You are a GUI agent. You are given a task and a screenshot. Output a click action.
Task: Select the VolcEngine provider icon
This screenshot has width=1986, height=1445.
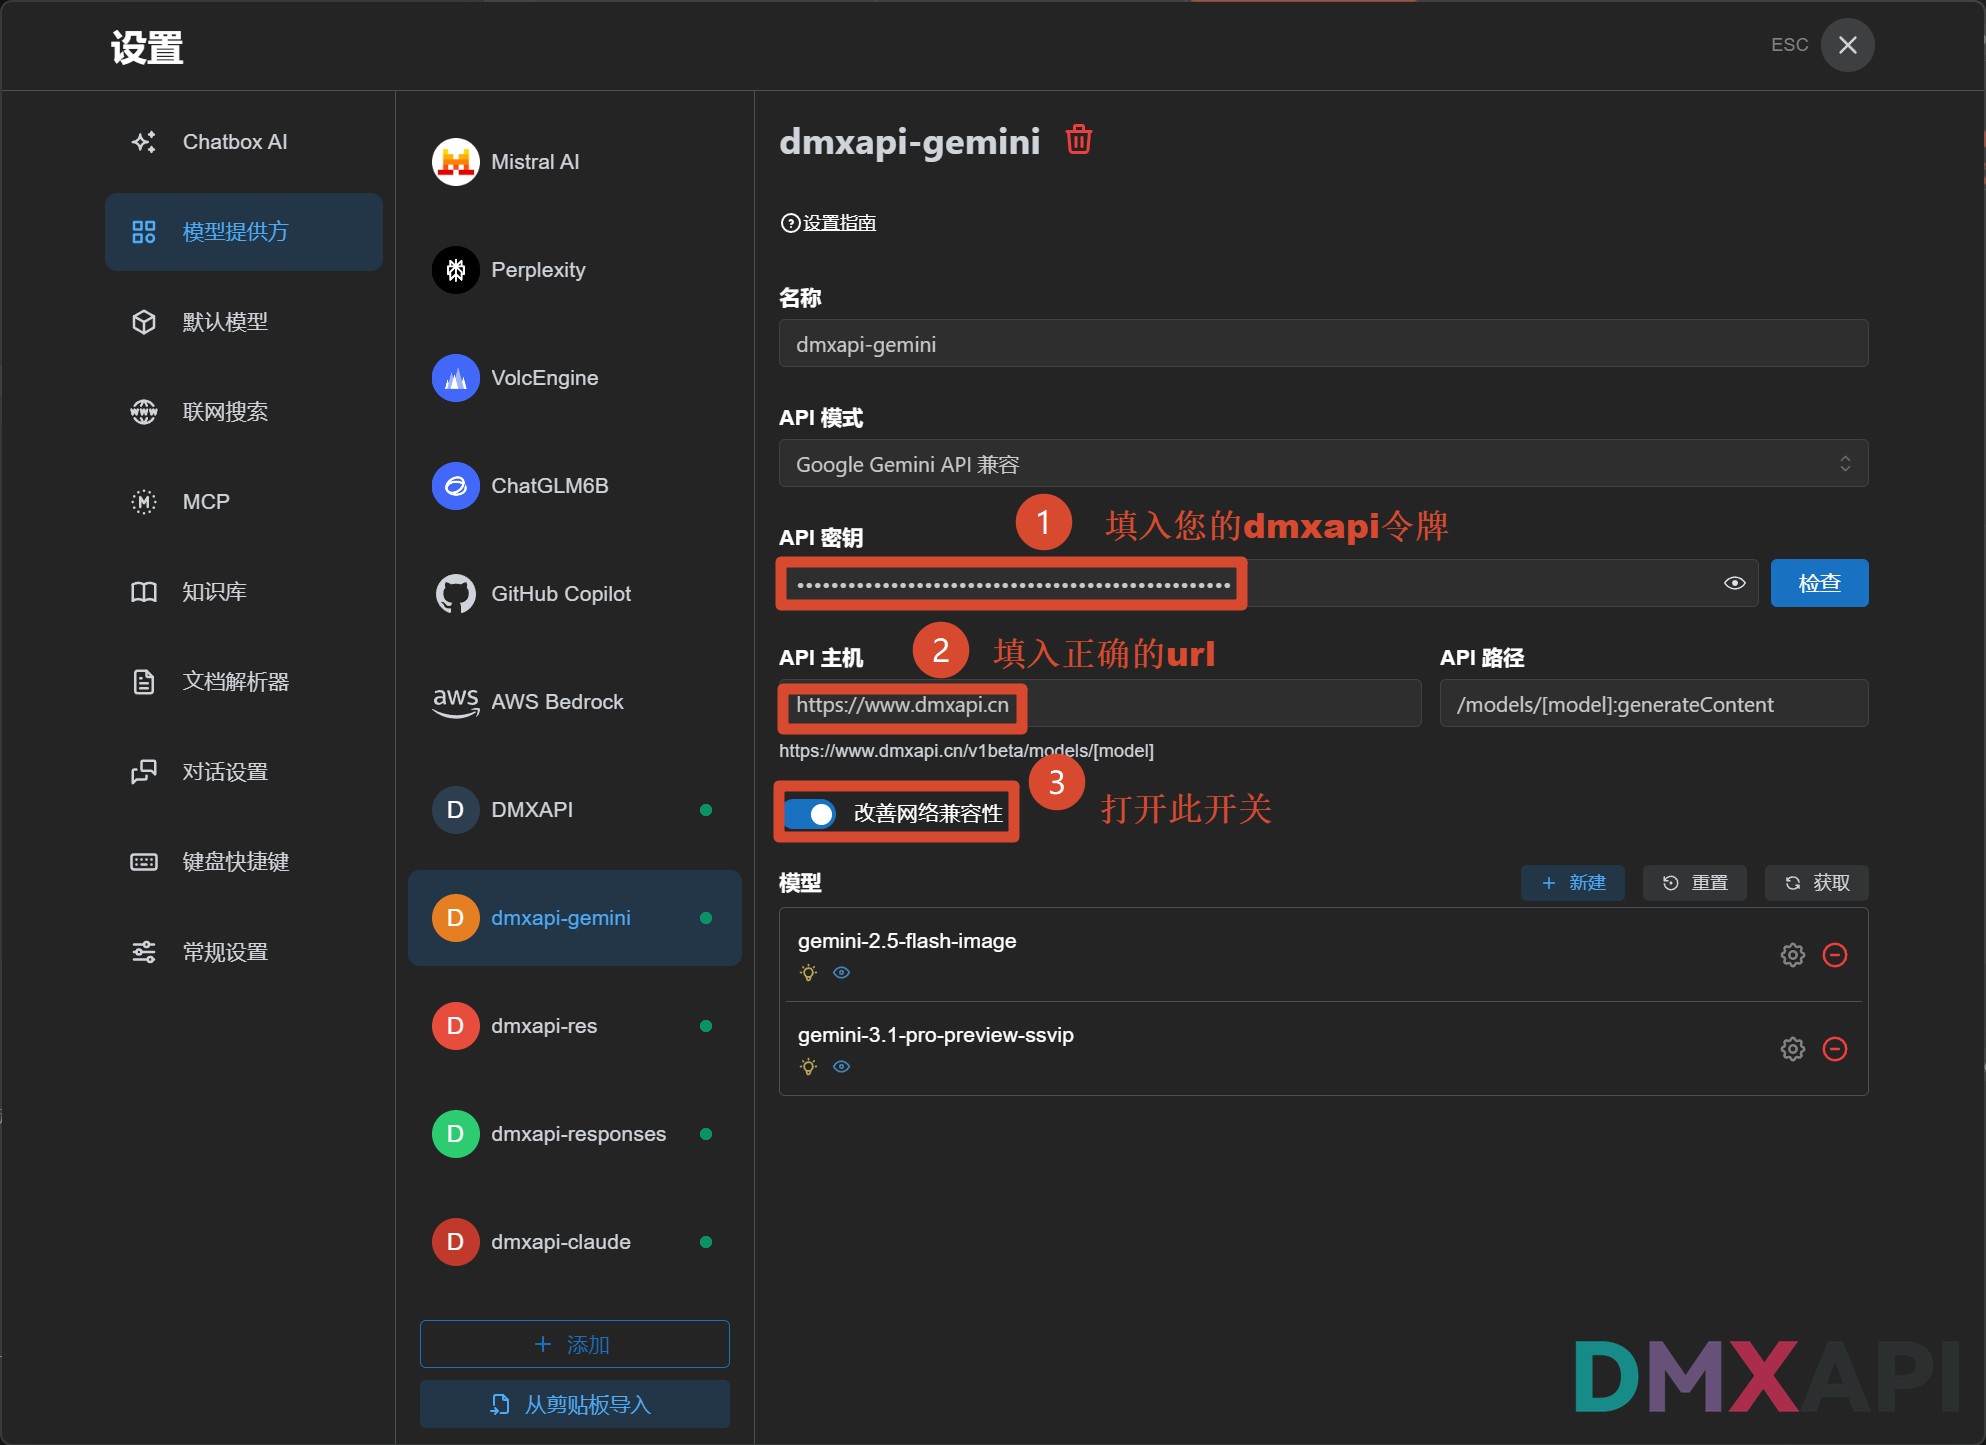(x=456, y=378)
